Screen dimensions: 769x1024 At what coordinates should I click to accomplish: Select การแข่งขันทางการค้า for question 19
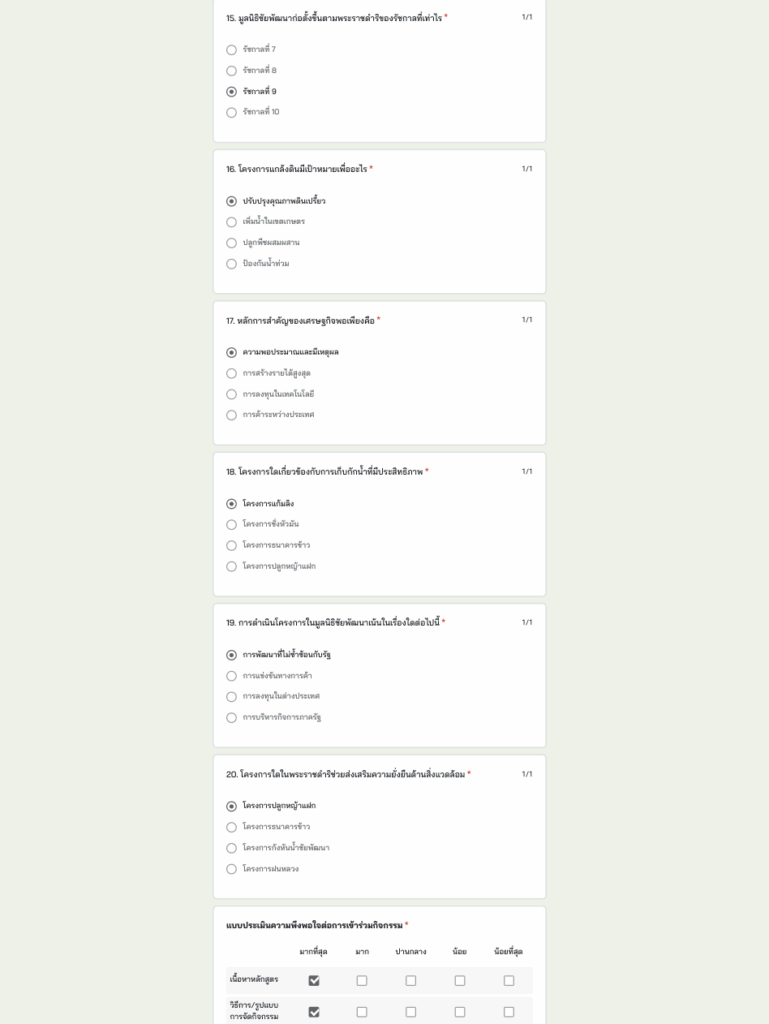tap(232, 676)
